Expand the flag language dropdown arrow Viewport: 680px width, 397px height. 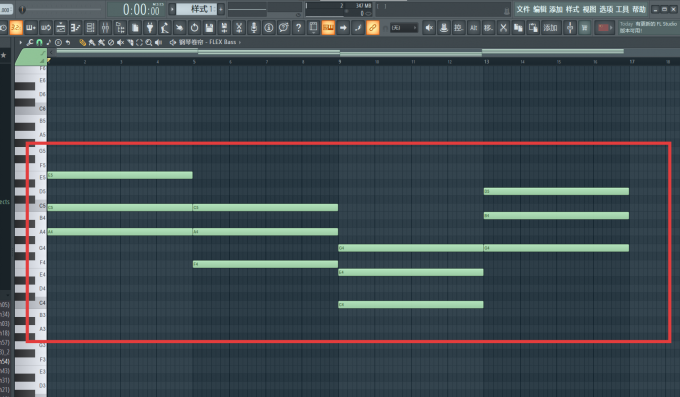611,28
